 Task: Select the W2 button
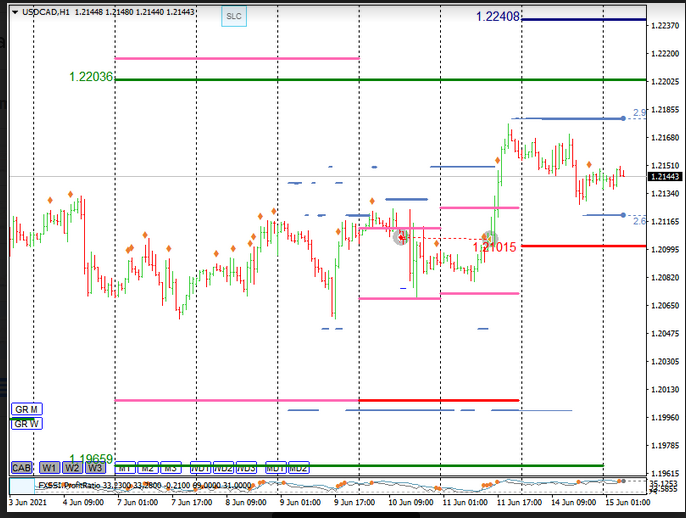point(72,468)
